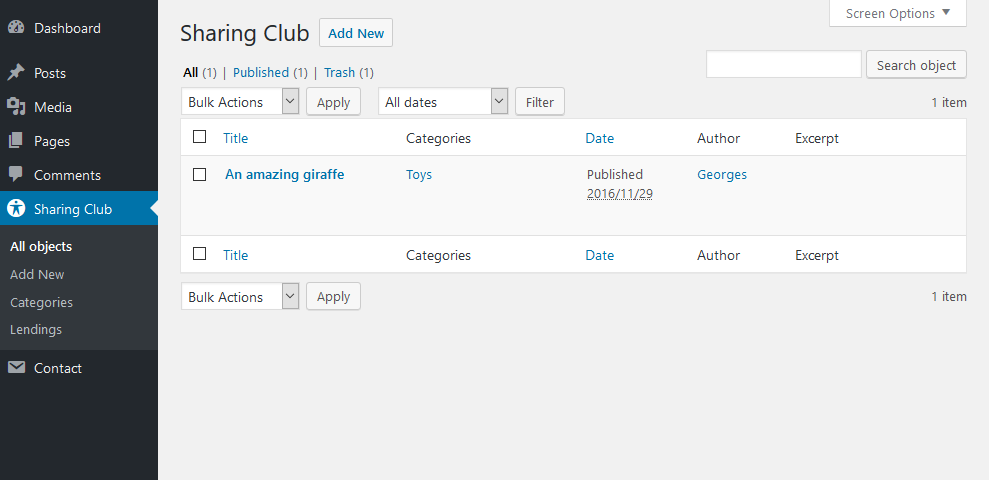Open Lendings submenu item
Viewport: 989px width, 480px height.
click(36, 329)
